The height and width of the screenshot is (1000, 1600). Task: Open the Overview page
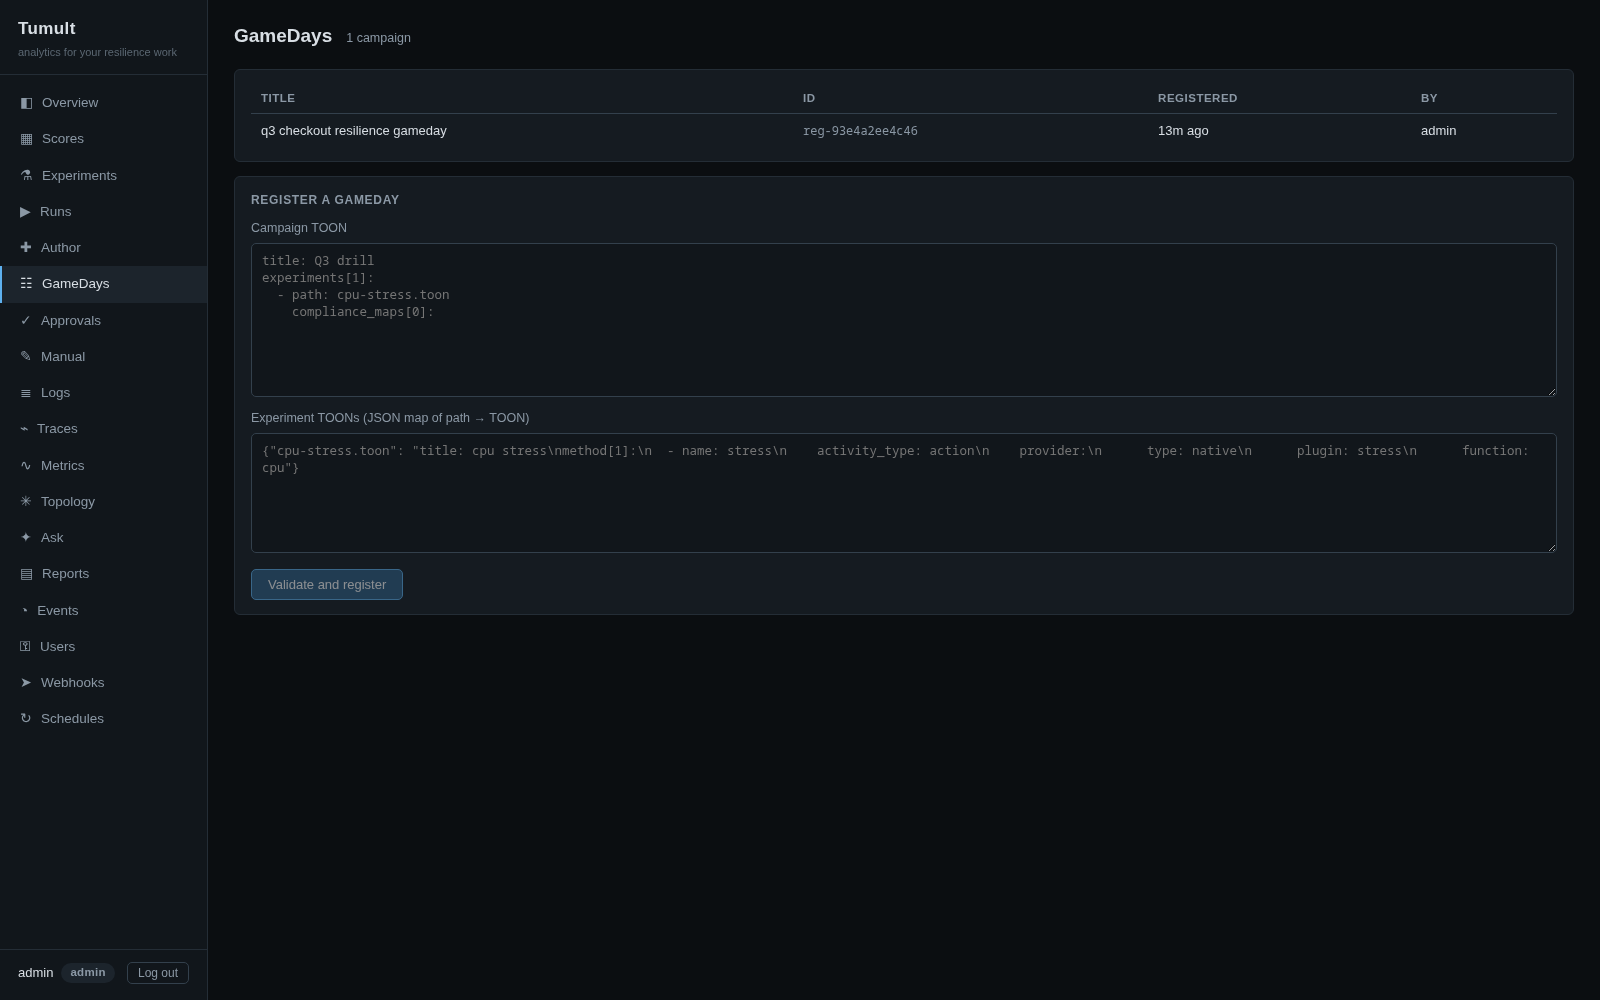point(104,102)
